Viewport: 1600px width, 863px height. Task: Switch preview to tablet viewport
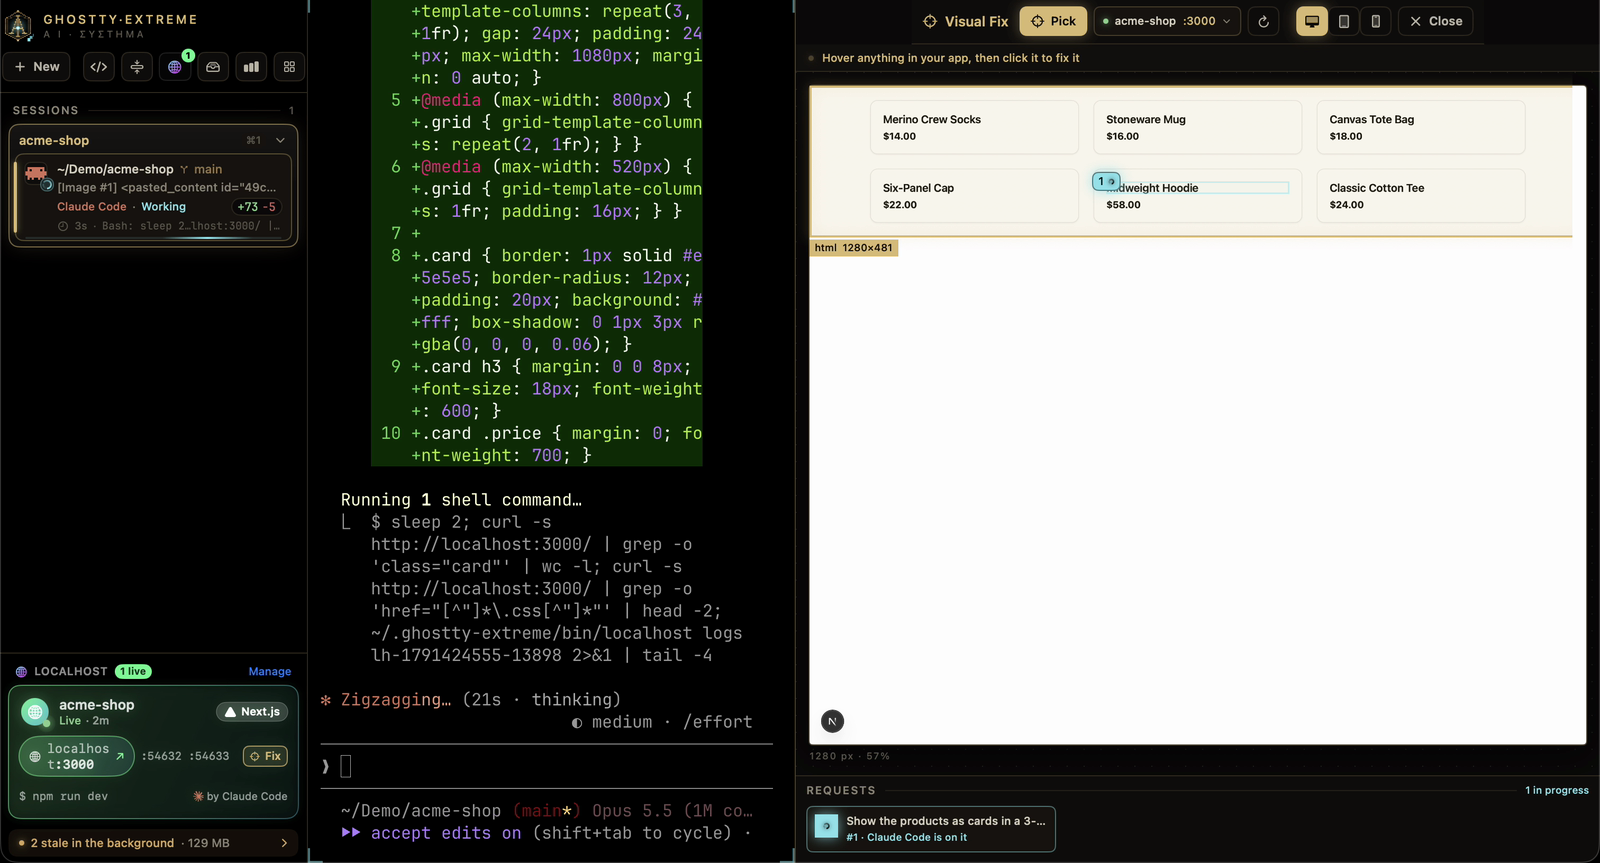(x=1344, y=21)
